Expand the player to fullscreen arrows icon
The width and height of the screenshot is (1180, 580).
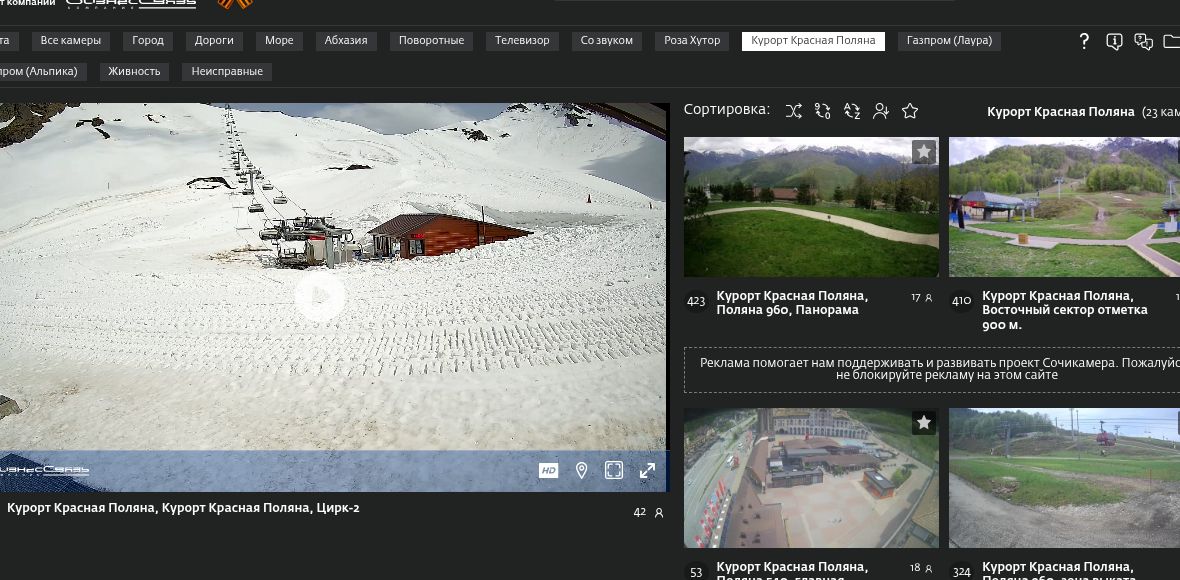647,471
